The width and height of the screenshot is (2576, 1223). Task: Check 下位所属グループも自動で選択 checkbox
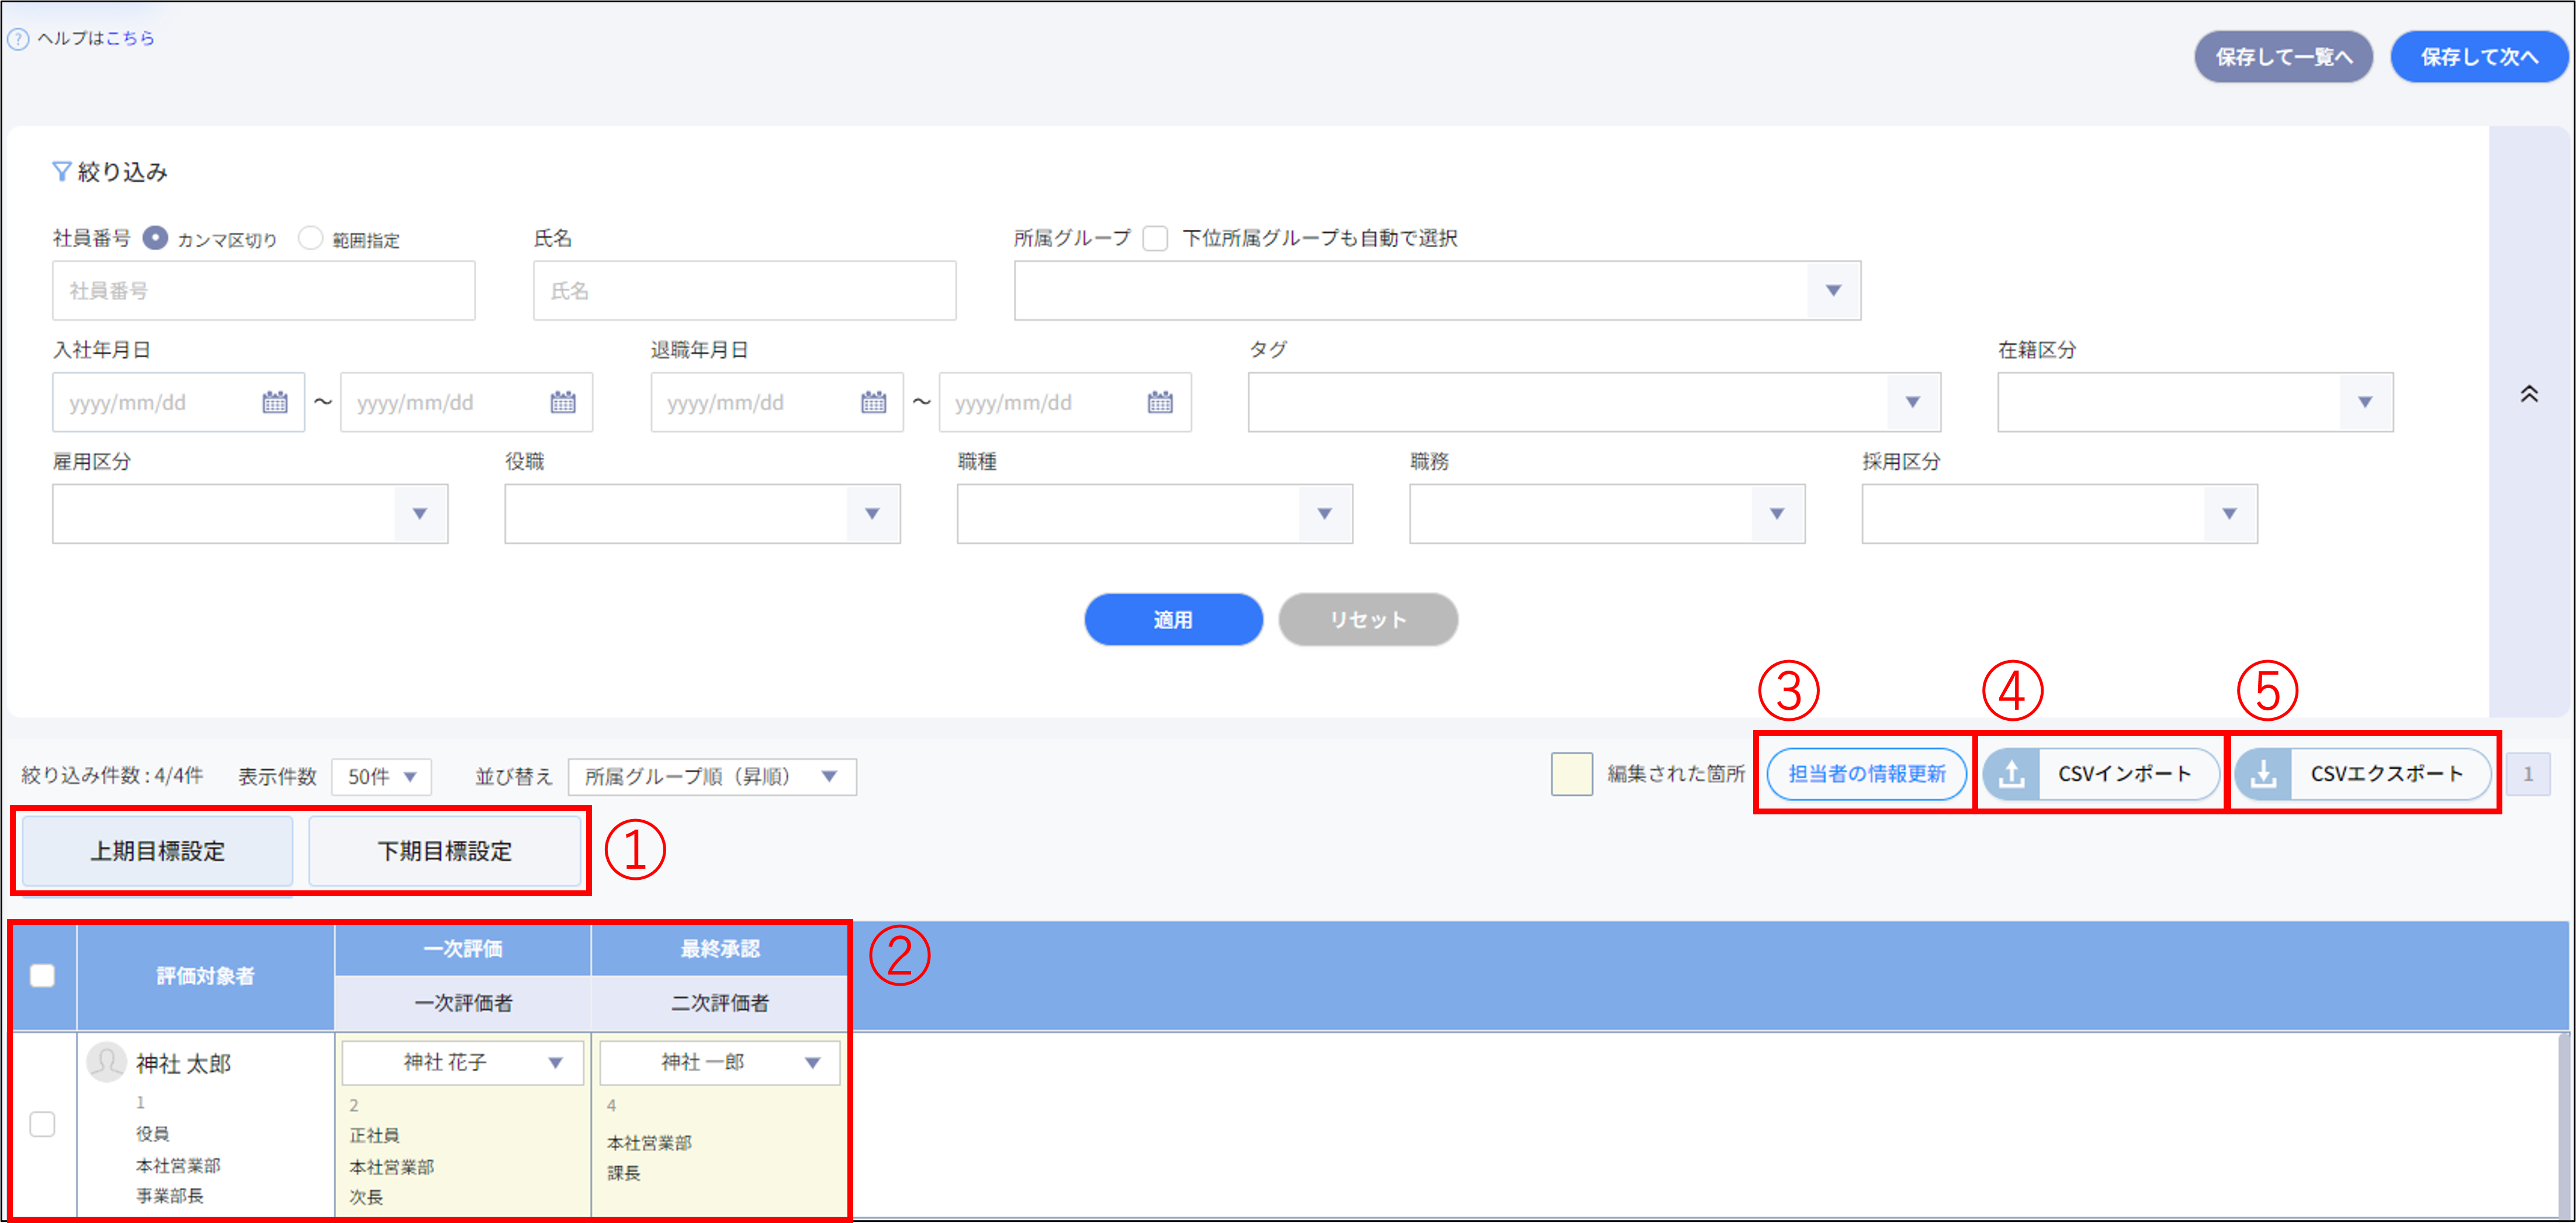pyautogui.click(x=1156, y=238)
